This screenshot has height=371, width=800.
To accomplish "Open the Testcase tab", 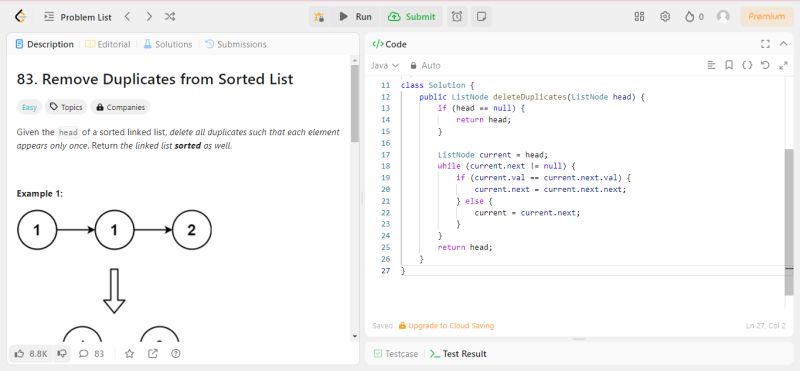I will (395, 354).
